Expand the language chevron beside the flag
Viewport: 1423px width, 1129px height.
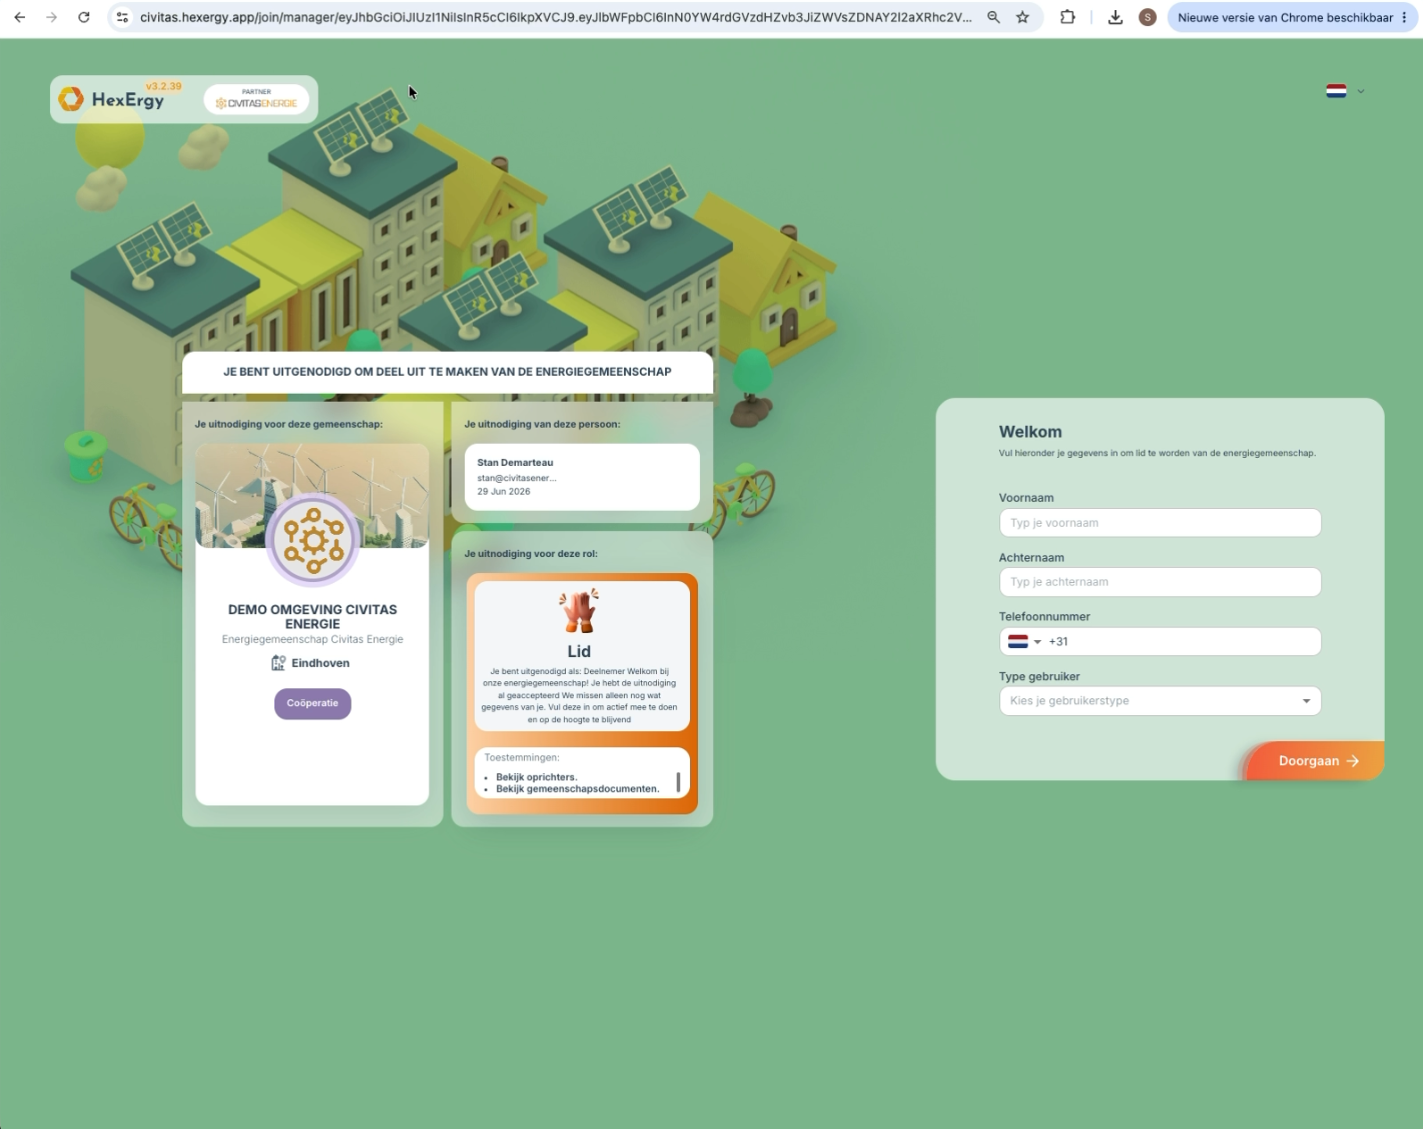[x=1360, y=91]
